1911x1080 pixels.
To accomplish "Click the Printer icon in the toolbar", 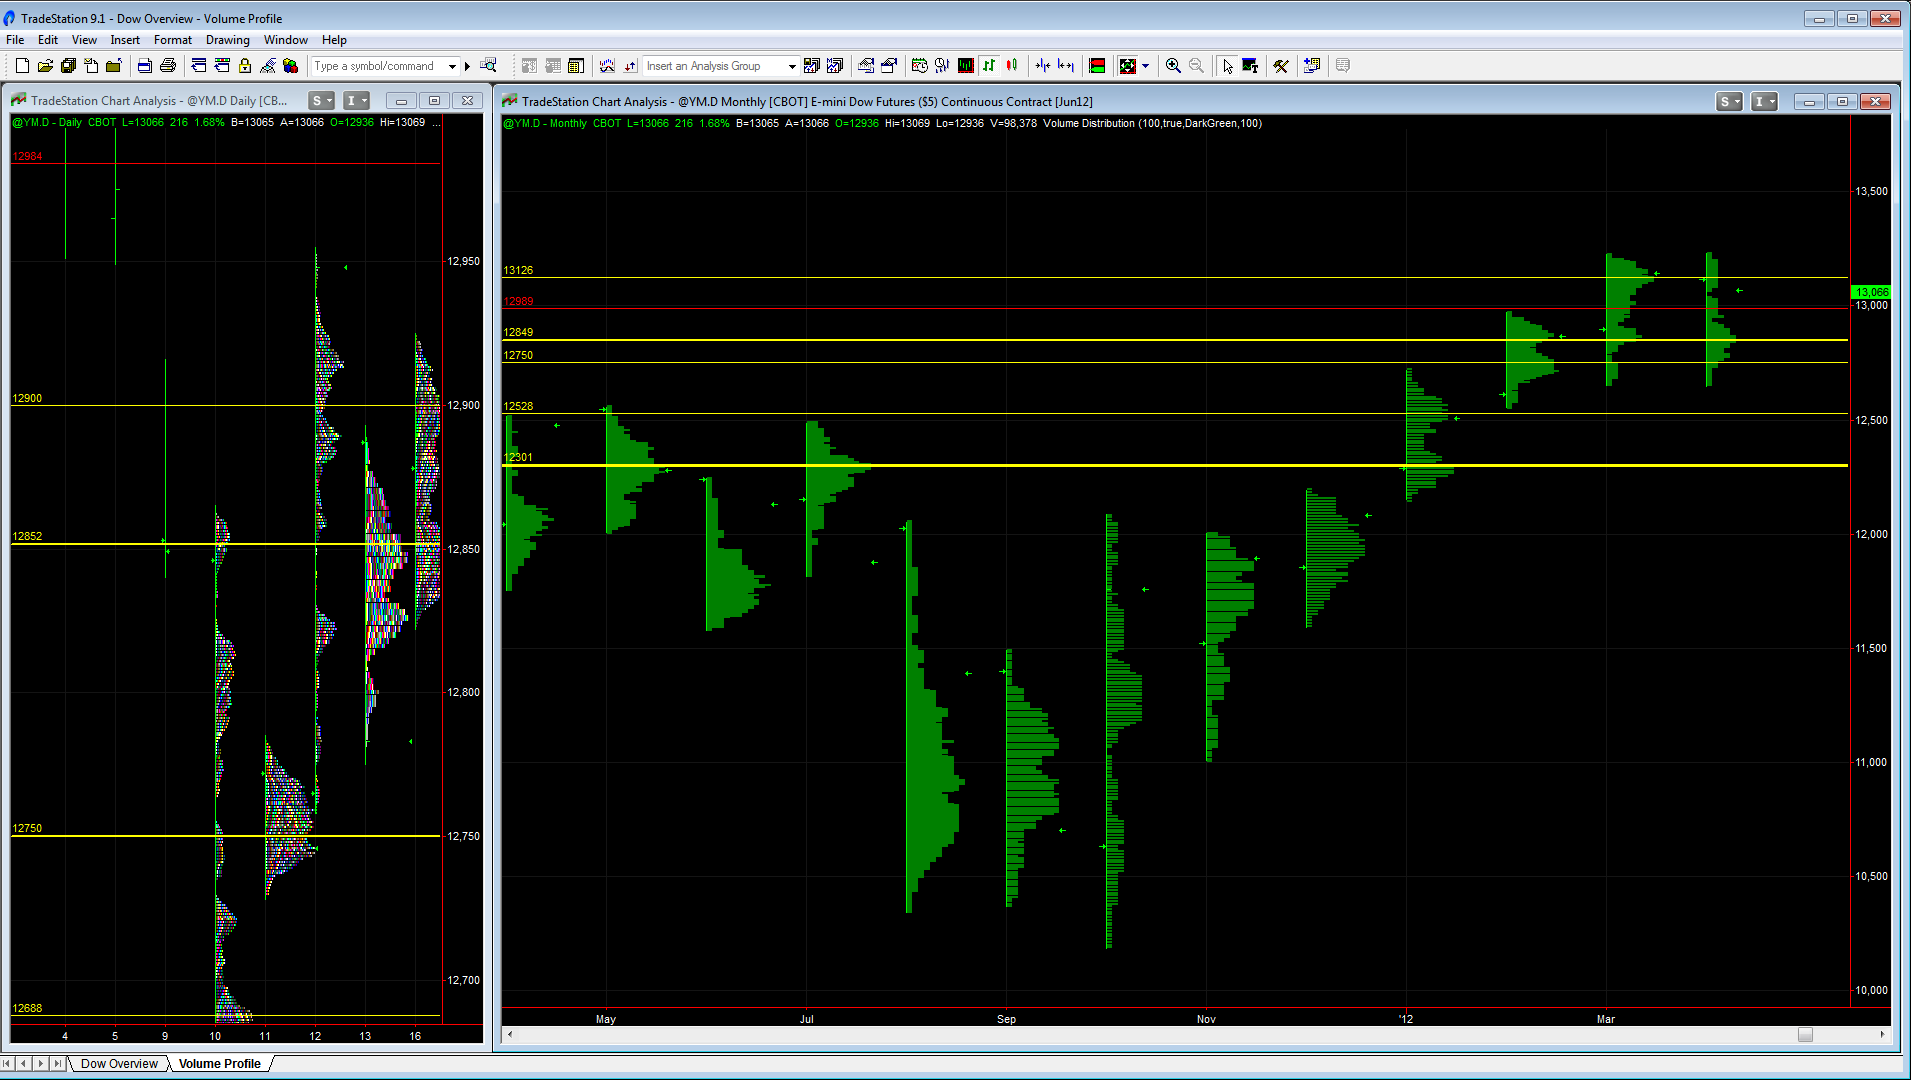I will (x=168, y=66).
